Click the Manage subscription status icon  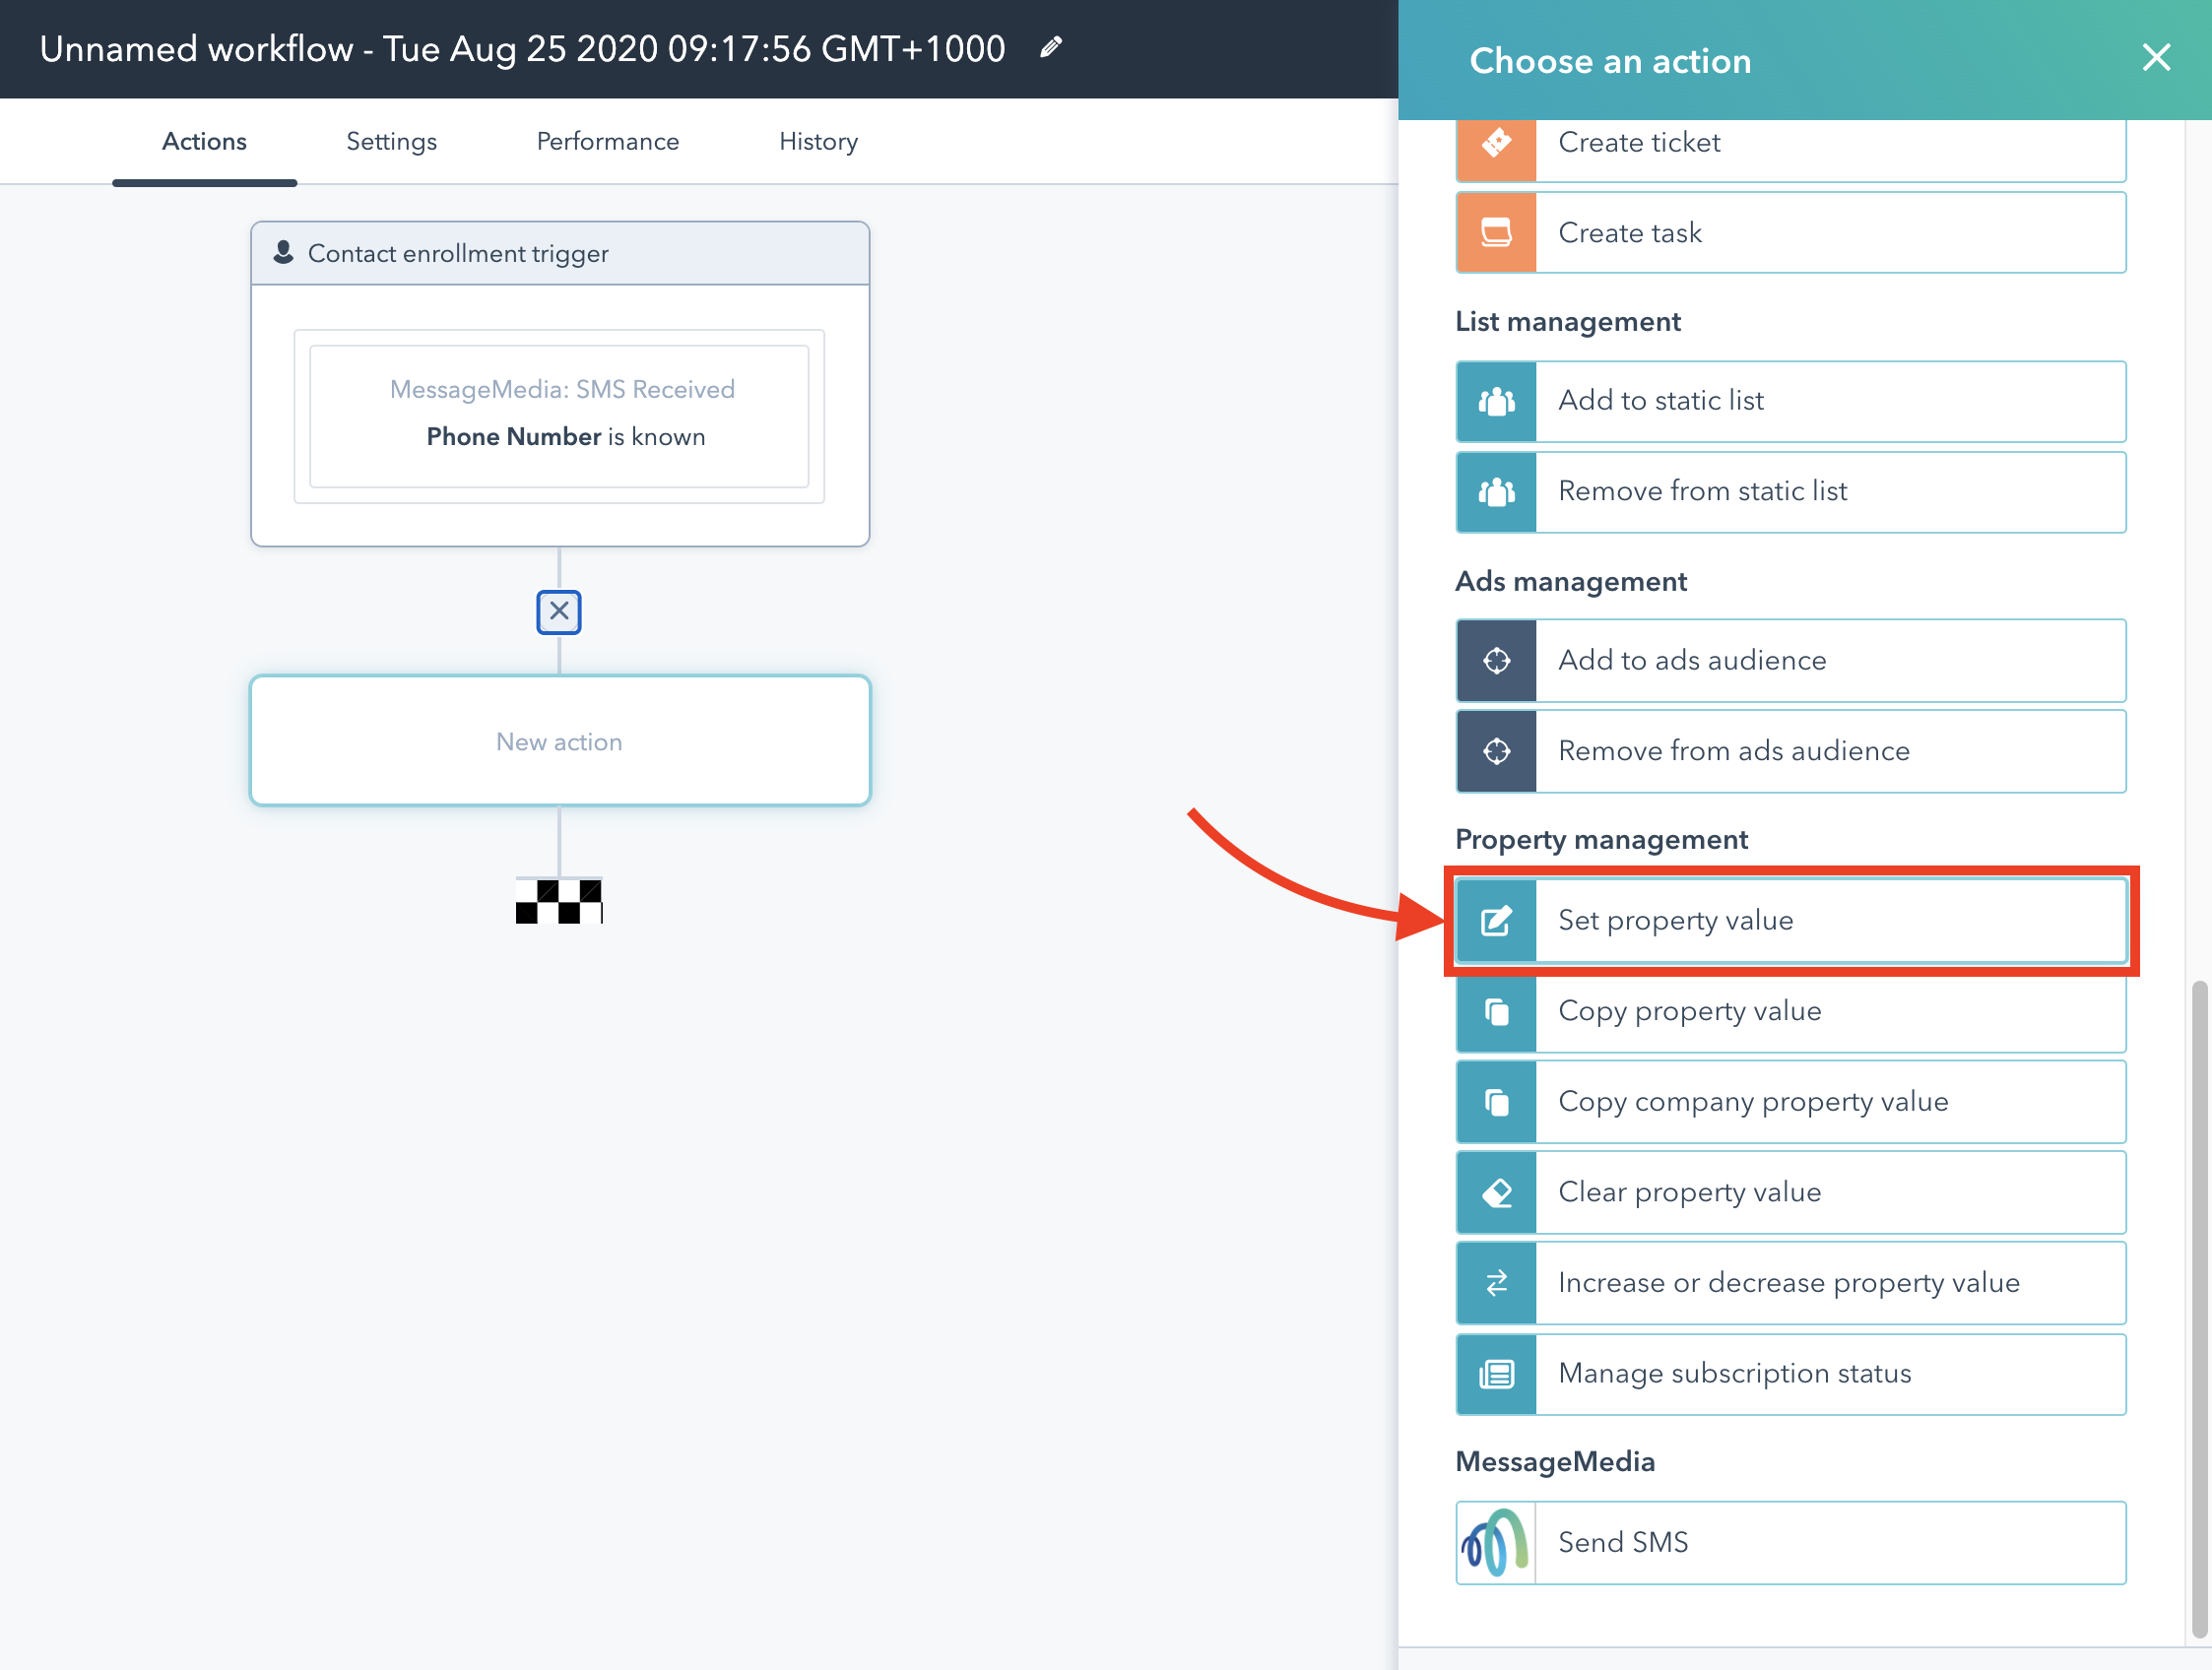1496,1374
